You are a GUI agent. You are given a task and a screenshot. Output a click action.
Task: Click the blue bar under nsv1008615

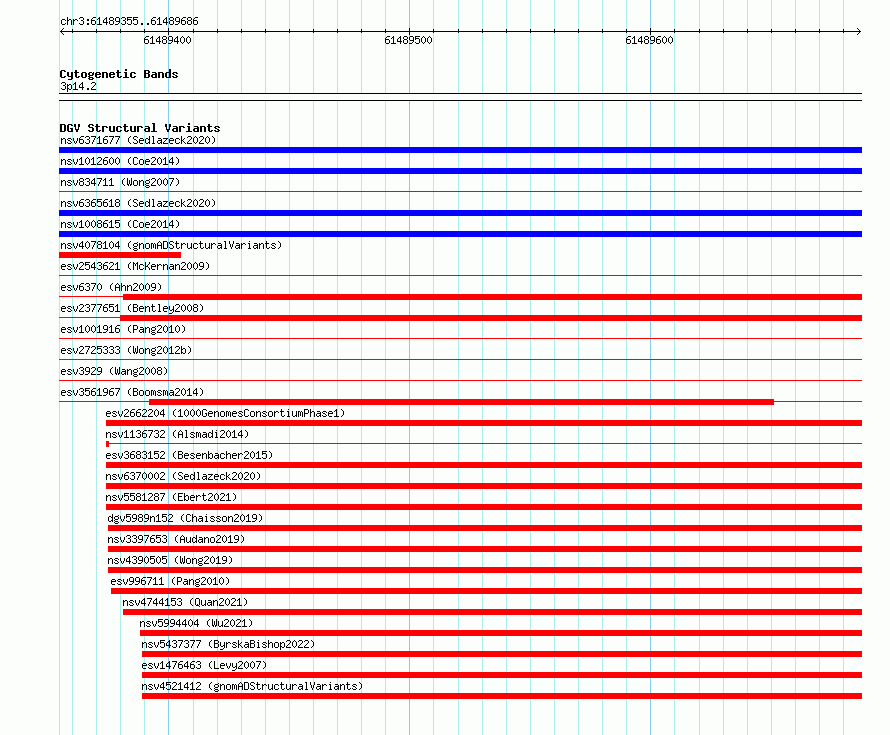point(460,234)
